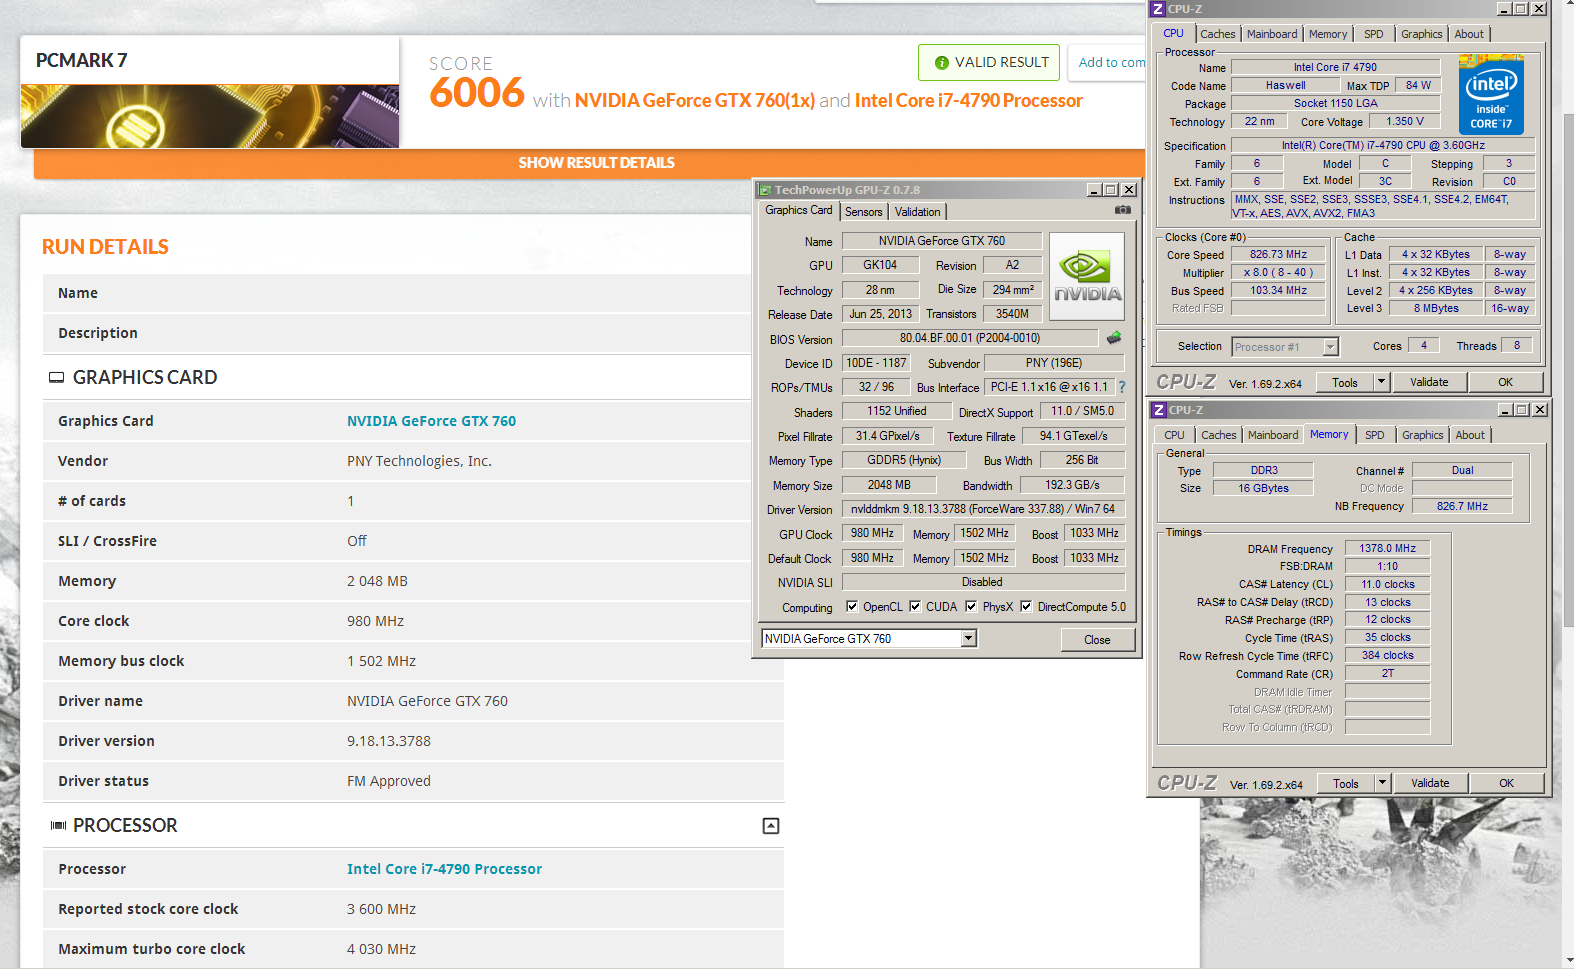Open Intel Core i7-4790 Processor link in Processor row
Image resolution: width=1574 pixels, height=969 pixels.
tap(444, 869)
